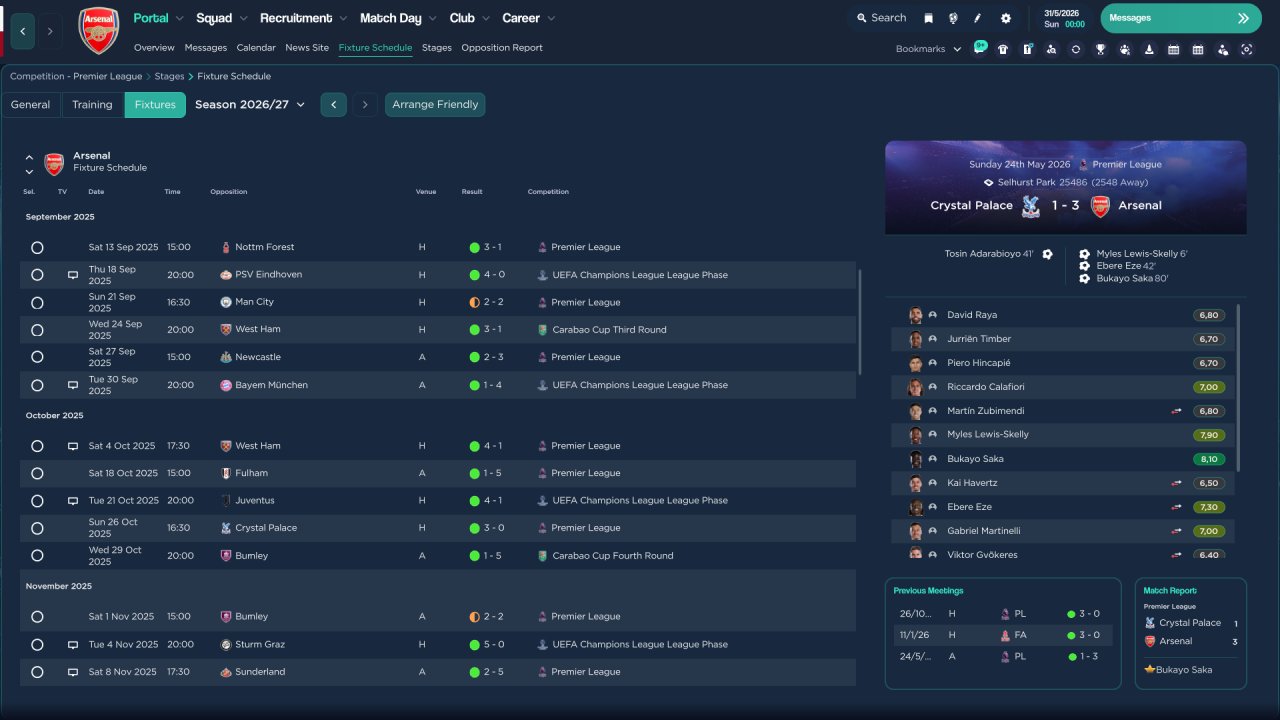Select the Fulham fixture radio button
This screenshot has width=1280, height=720.
[37, 473]
